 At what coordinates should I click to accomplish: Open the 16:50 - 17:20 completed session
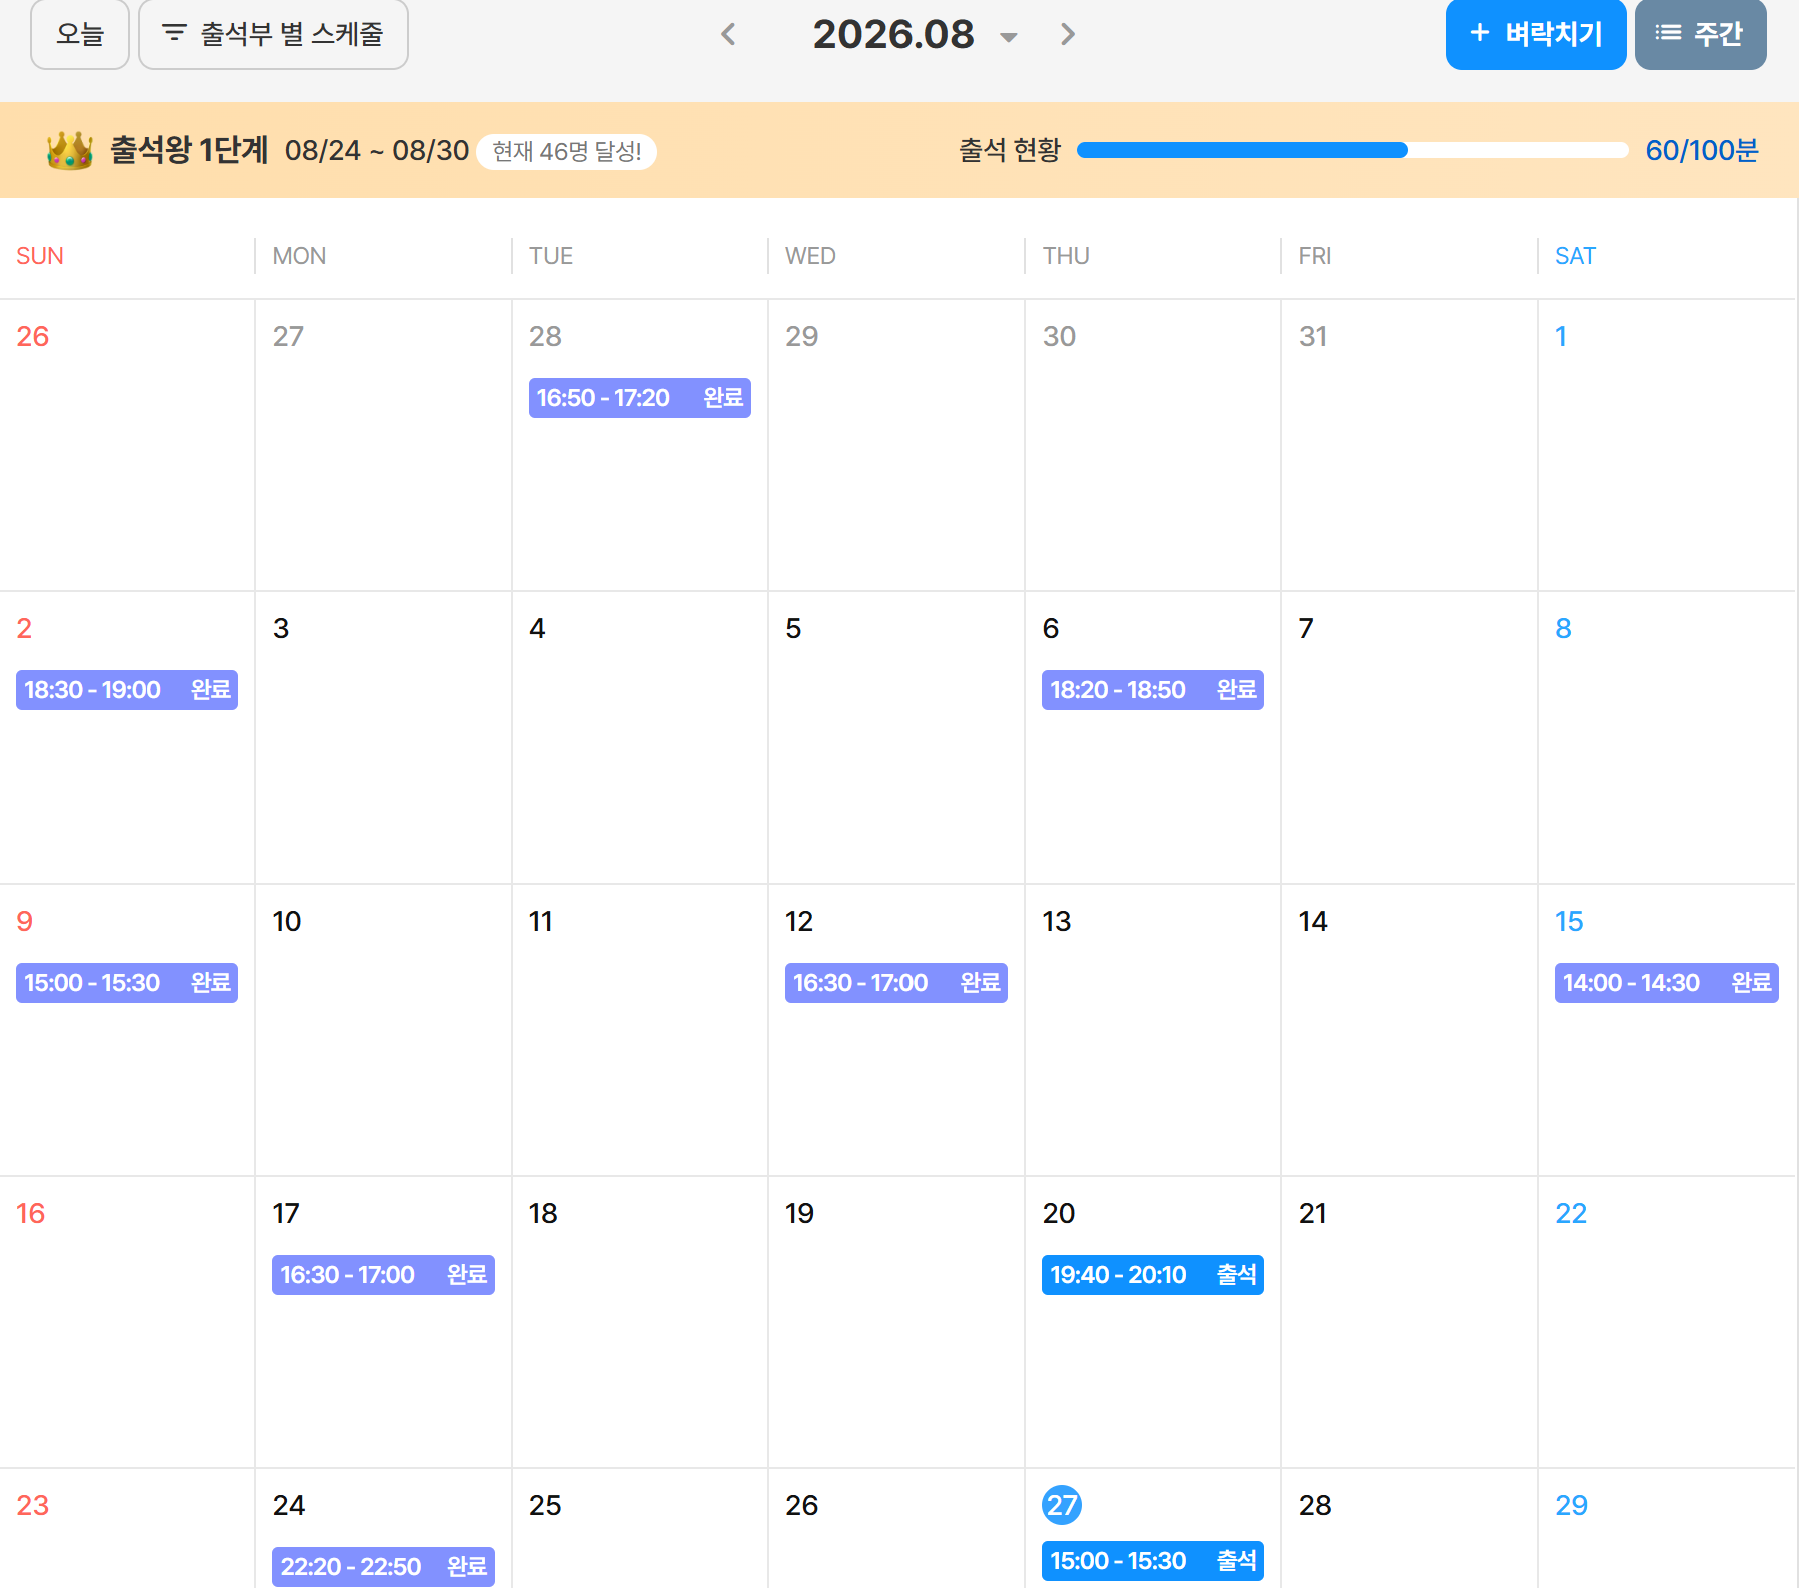click(640, 398)
